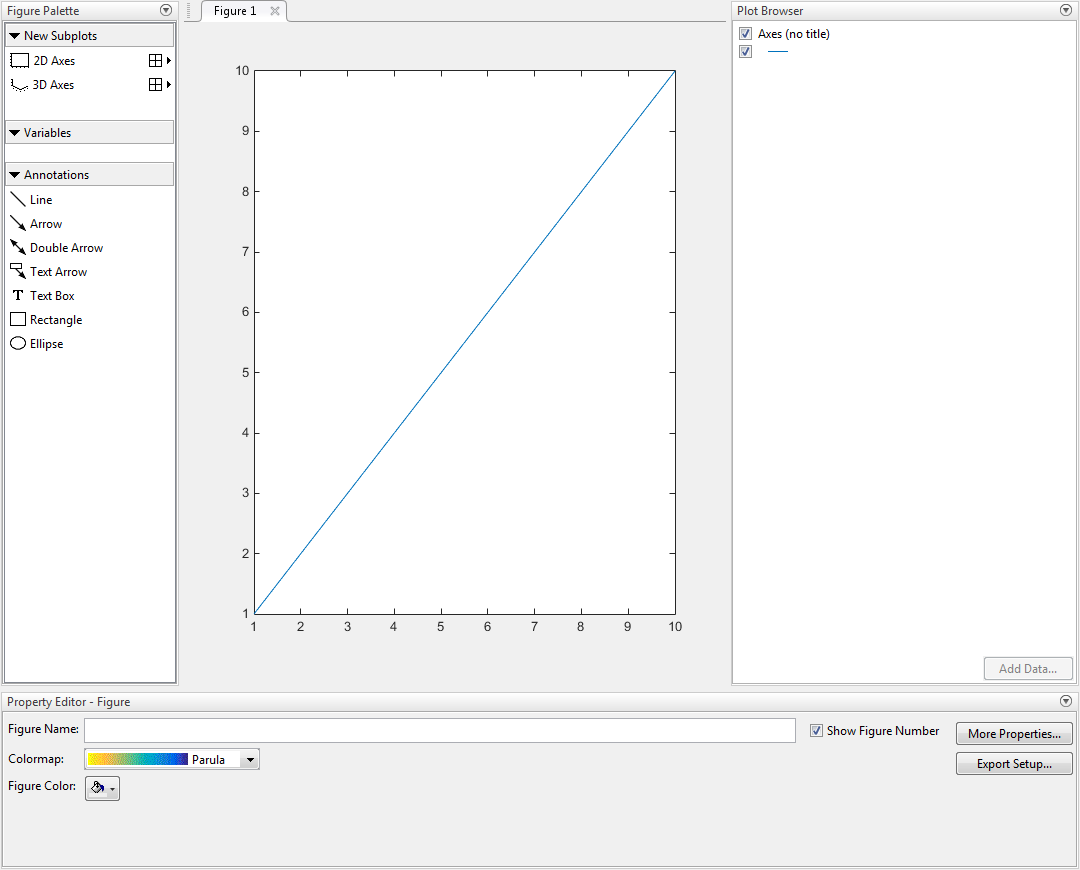Click the More Properties button
The width and height of the screenshot is (1080, 870).
coord(1014,734)
